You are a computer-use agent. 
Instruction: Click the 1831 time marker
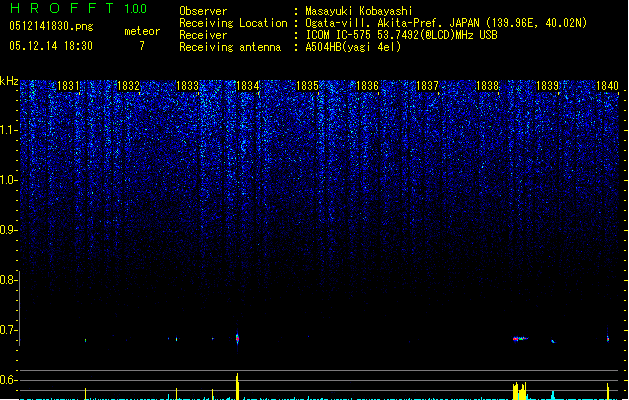pos(68,86)
